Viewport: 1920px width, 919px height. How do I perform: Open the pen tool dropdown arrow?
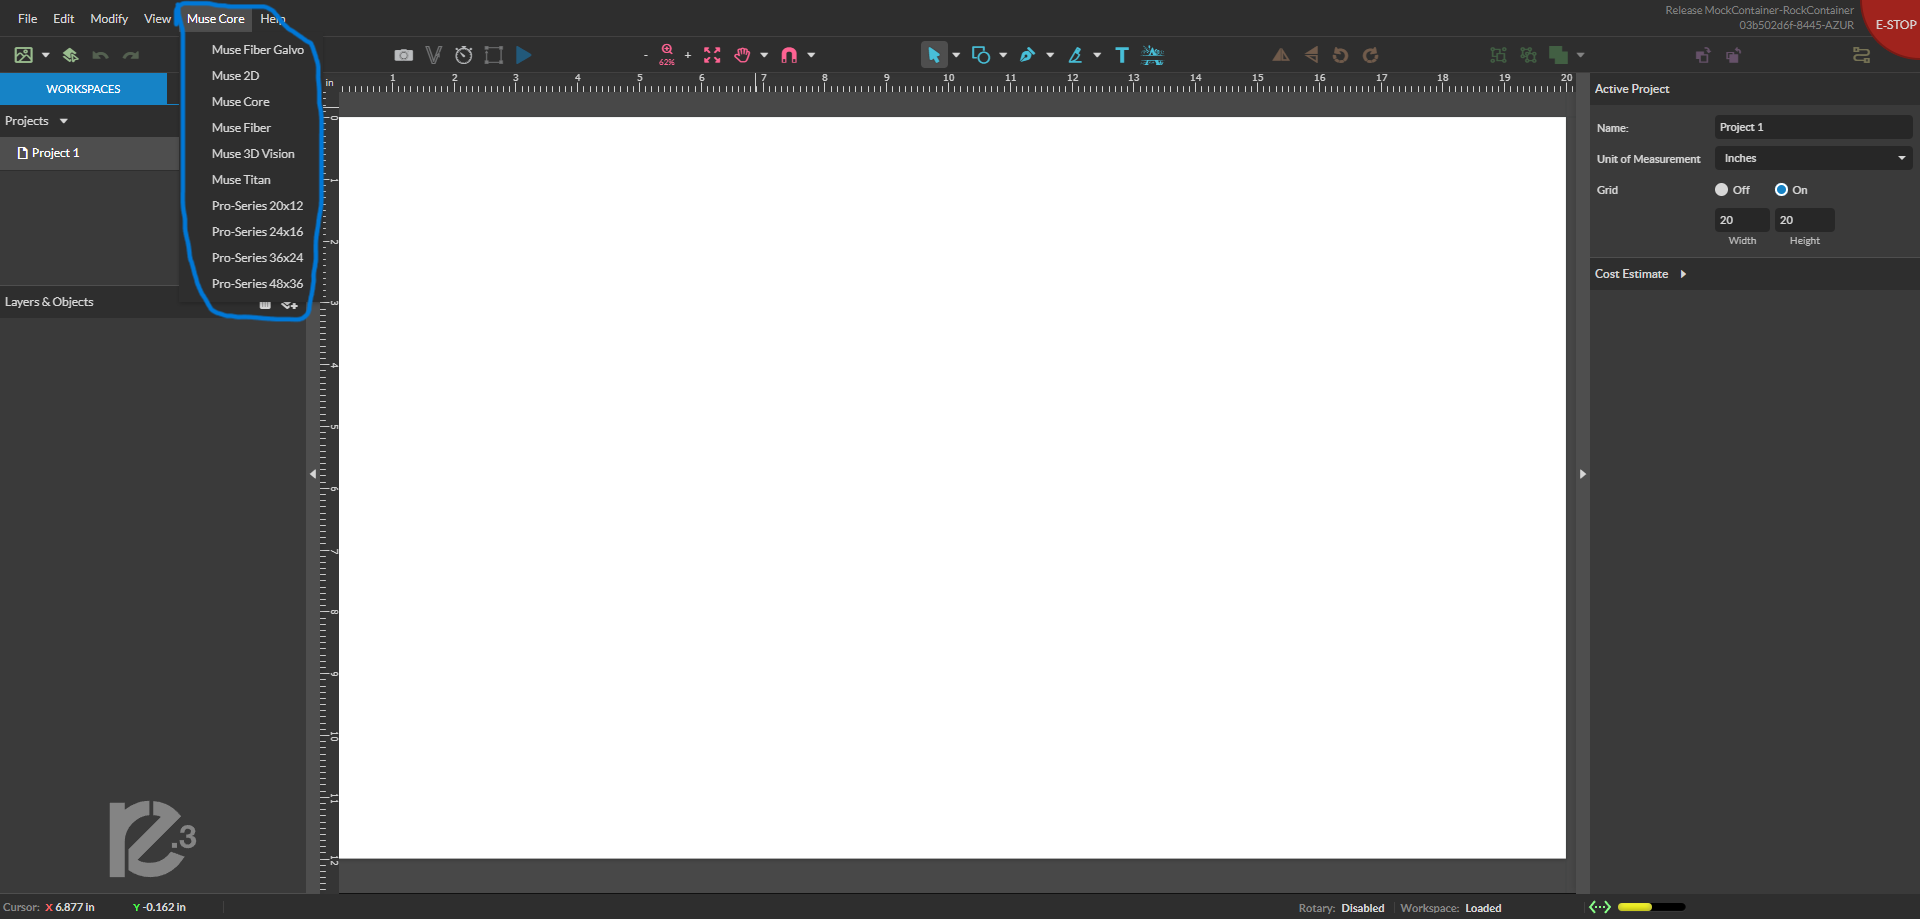tap(1050, 55)
